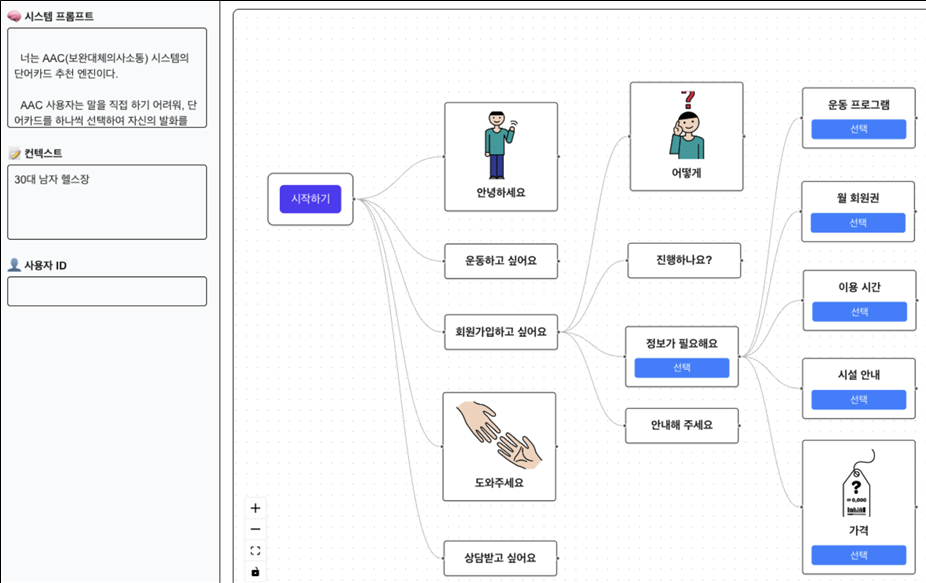Select the 운동하고 싶어요 node
The width and height of the screenshot is (926, 583).
pos(500,261)
